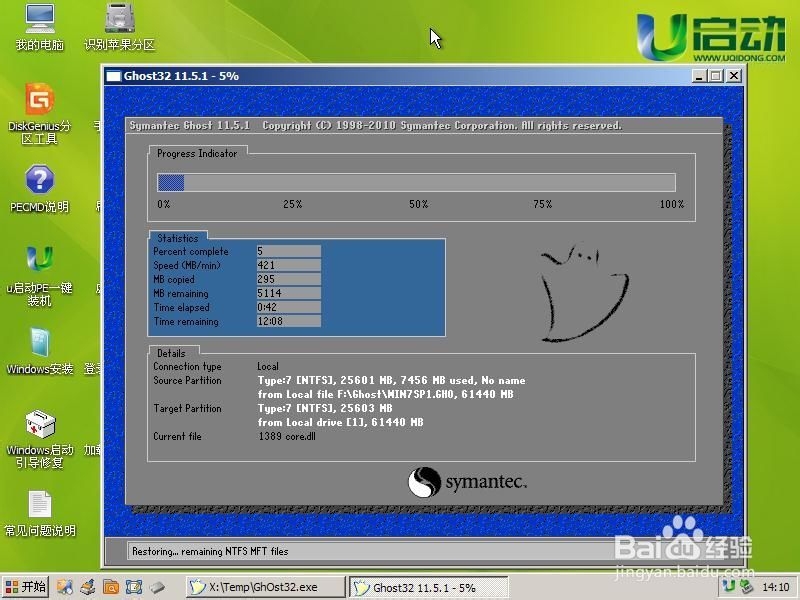Click the Target Partition local drive line
Image resolution: width=800 pixels, height=600 pixels.
340,422
